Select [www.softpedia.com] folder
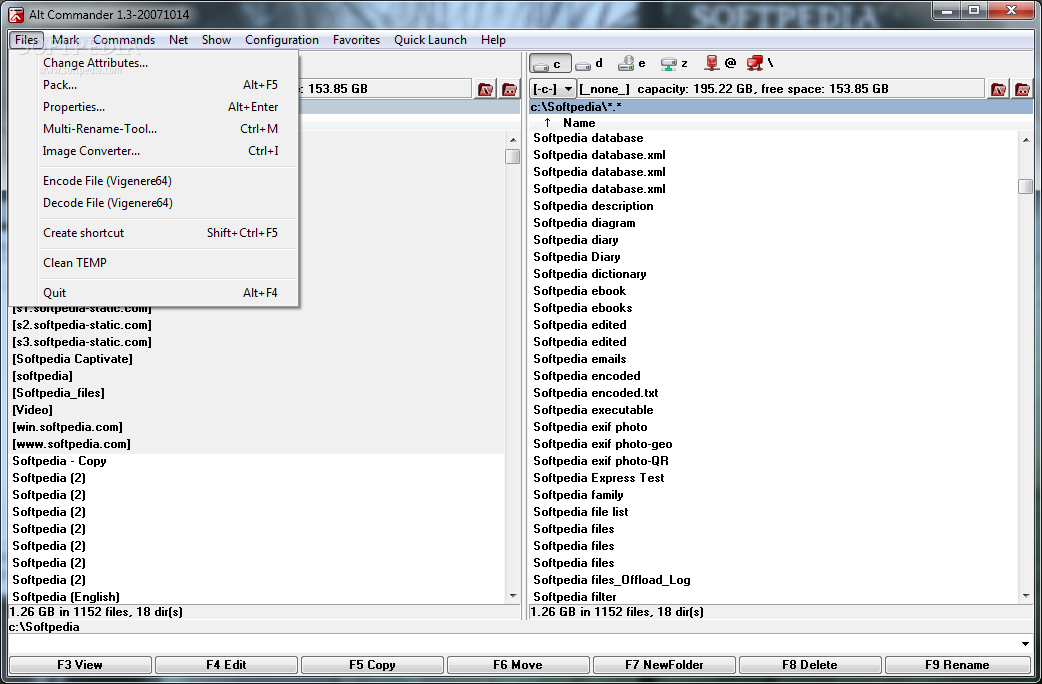 tap(71, 444)
